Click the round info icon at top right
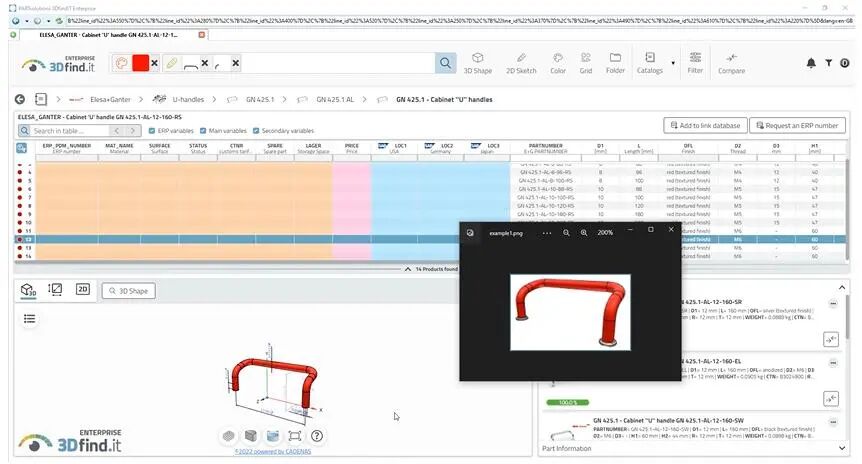The image size is (862, 464). [x=845, y=63]
